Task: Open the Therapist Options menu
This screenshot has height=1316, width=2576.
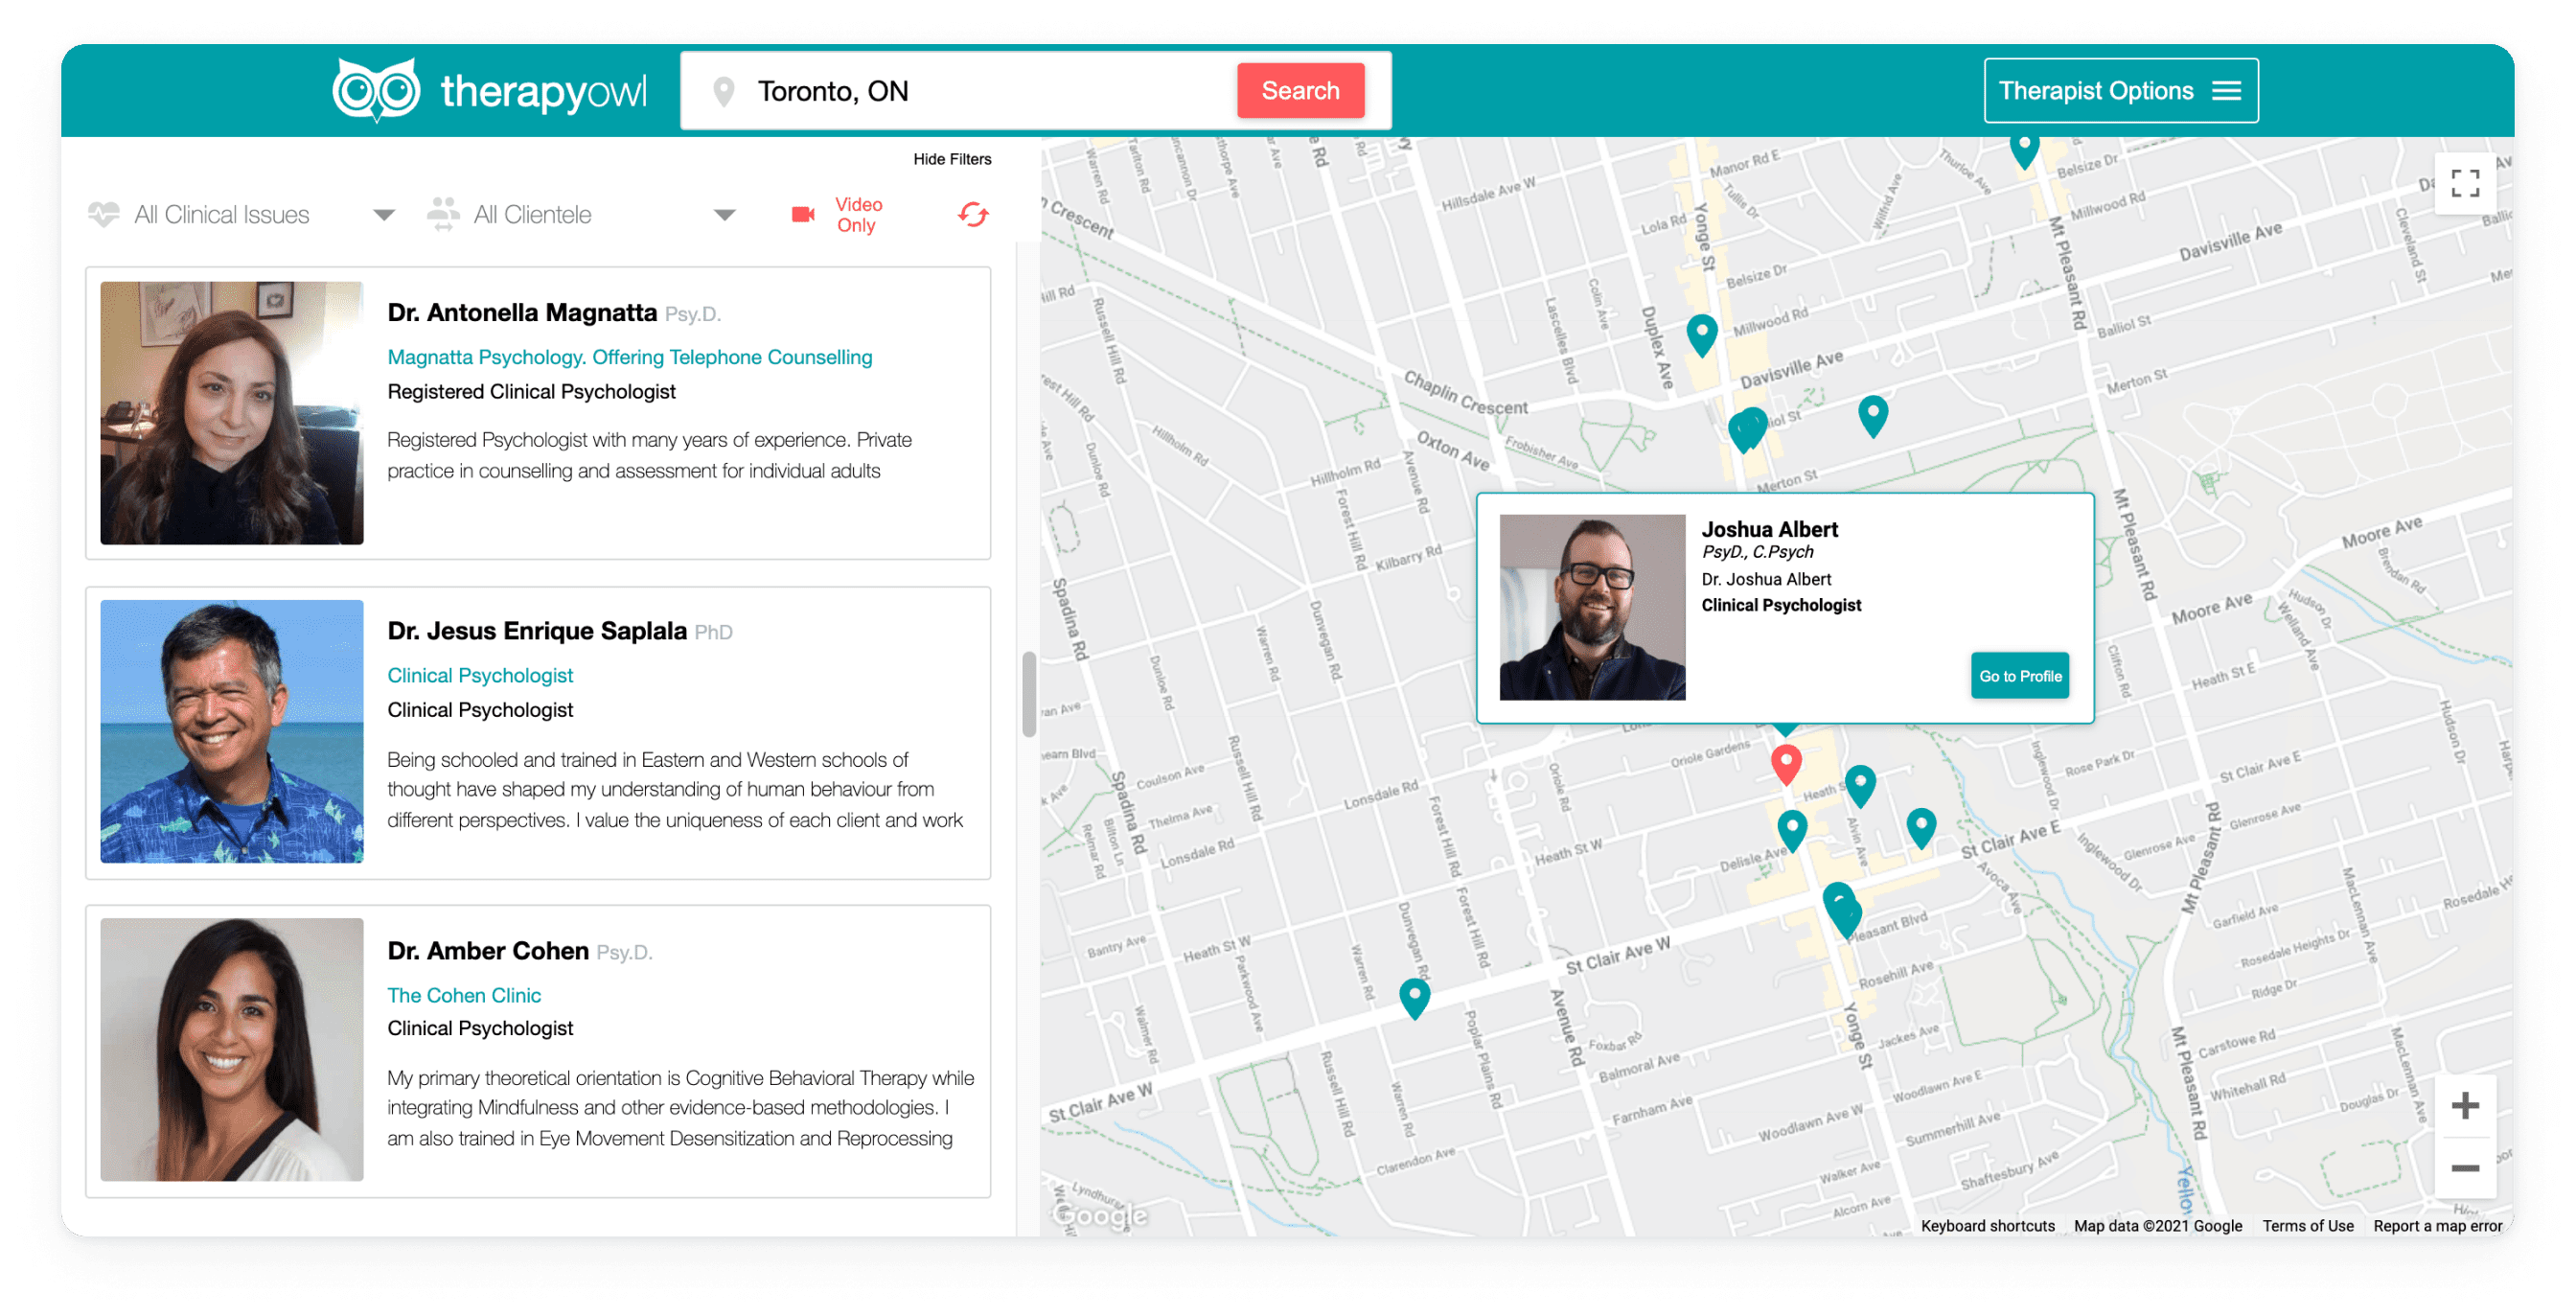Action: (x=2120, y=91)
